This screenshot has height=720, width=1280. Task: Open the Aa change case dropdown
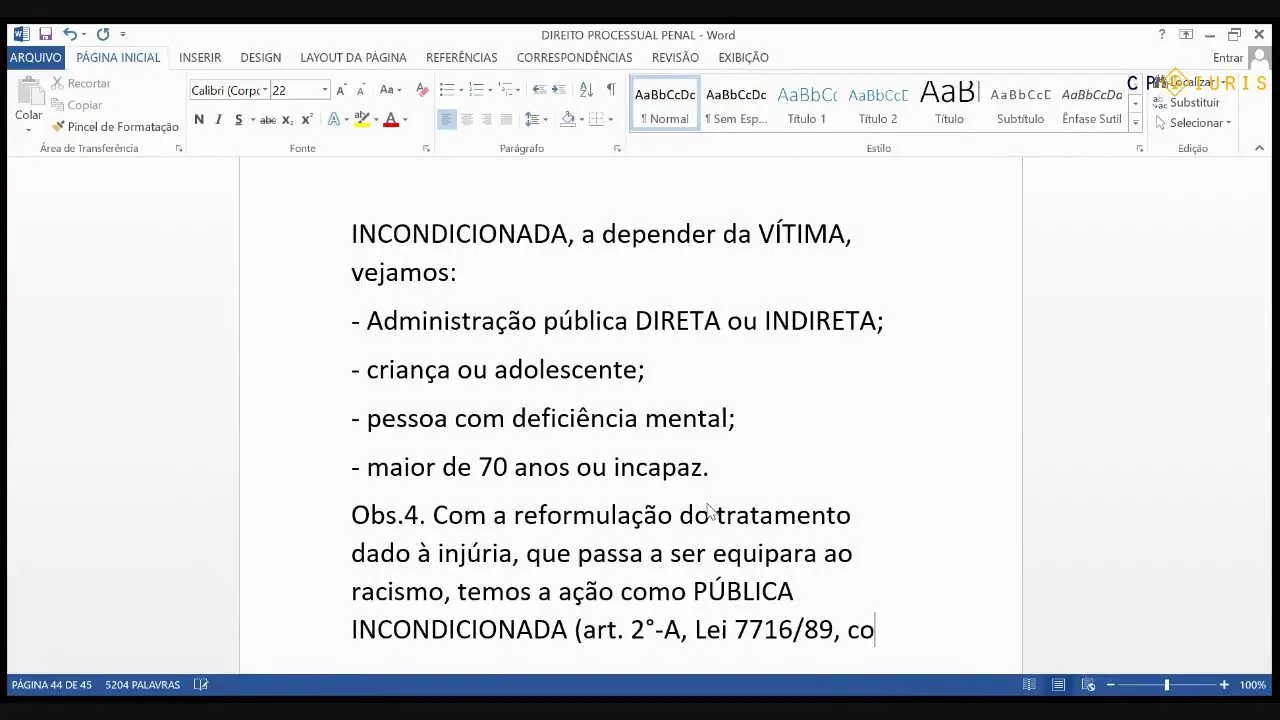[391, 90]
